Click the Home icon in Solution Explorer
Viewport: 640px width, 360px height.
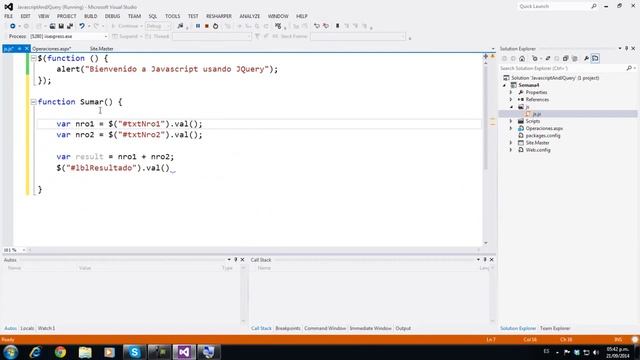[522, 58]
